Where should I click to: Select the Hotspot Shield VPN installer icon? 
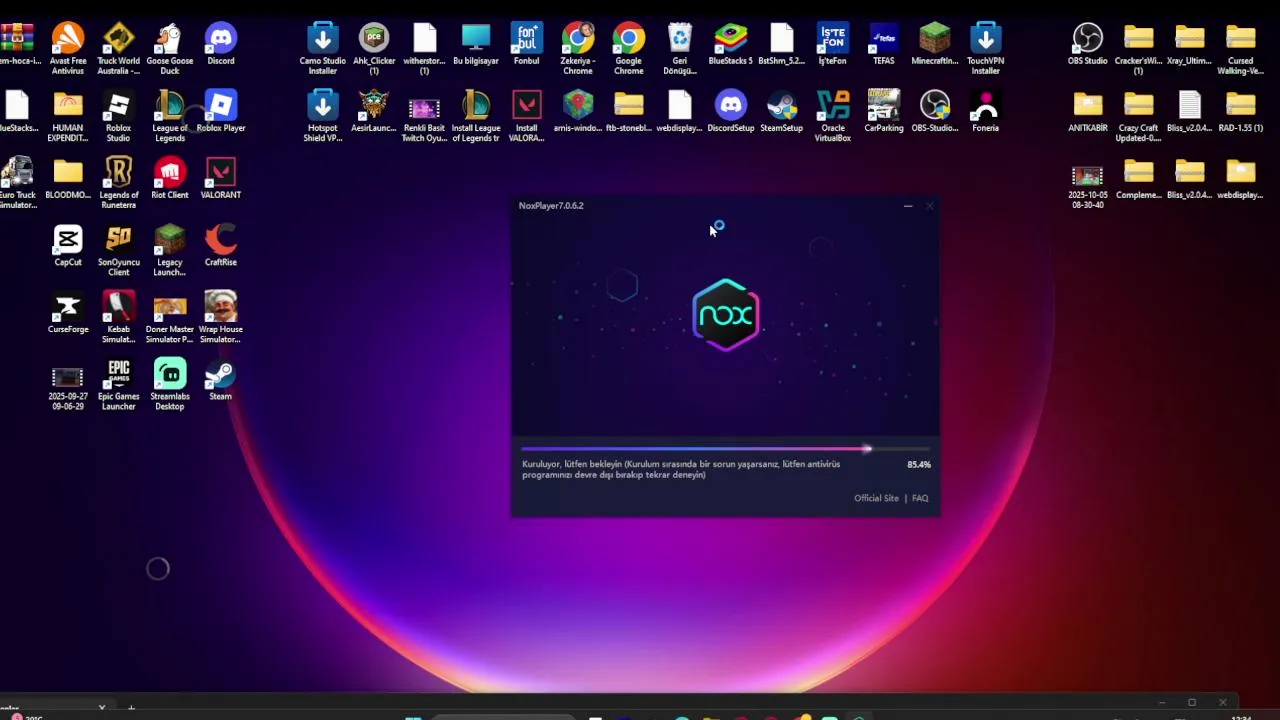click(322, 116)
